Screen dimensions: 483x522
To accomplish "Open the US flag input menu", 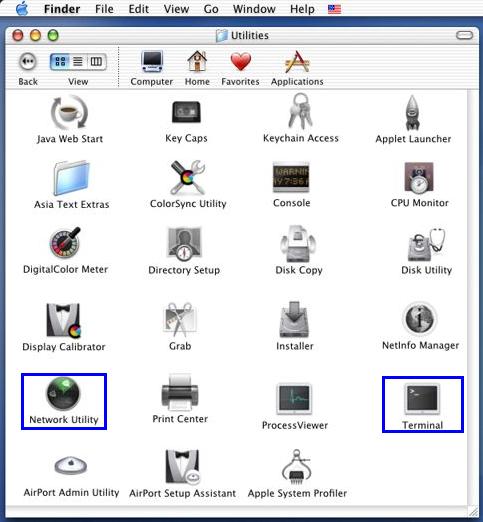I will [334, 9].
